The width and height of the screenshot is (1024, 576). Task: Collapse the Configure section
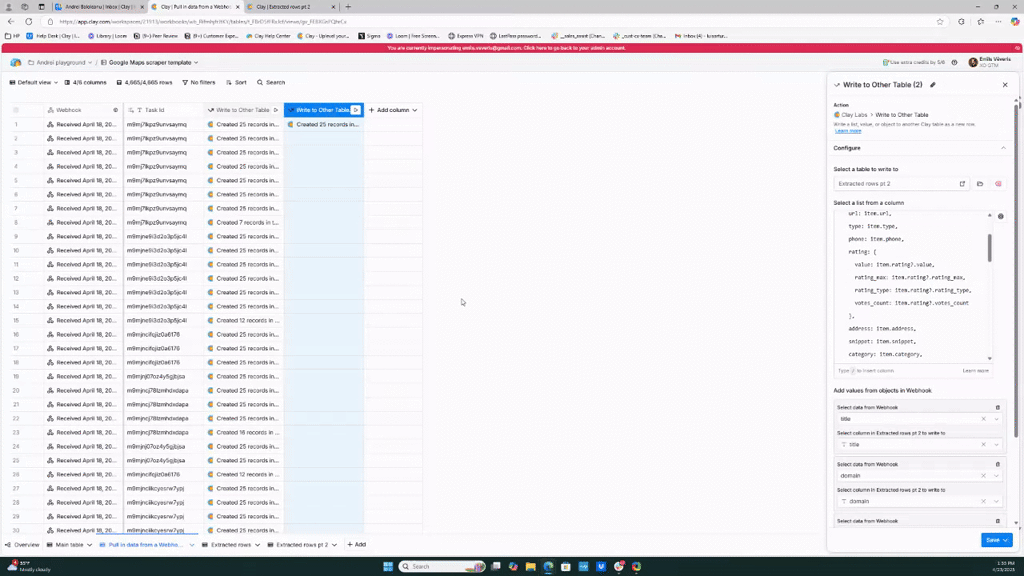coord(1003,148)
